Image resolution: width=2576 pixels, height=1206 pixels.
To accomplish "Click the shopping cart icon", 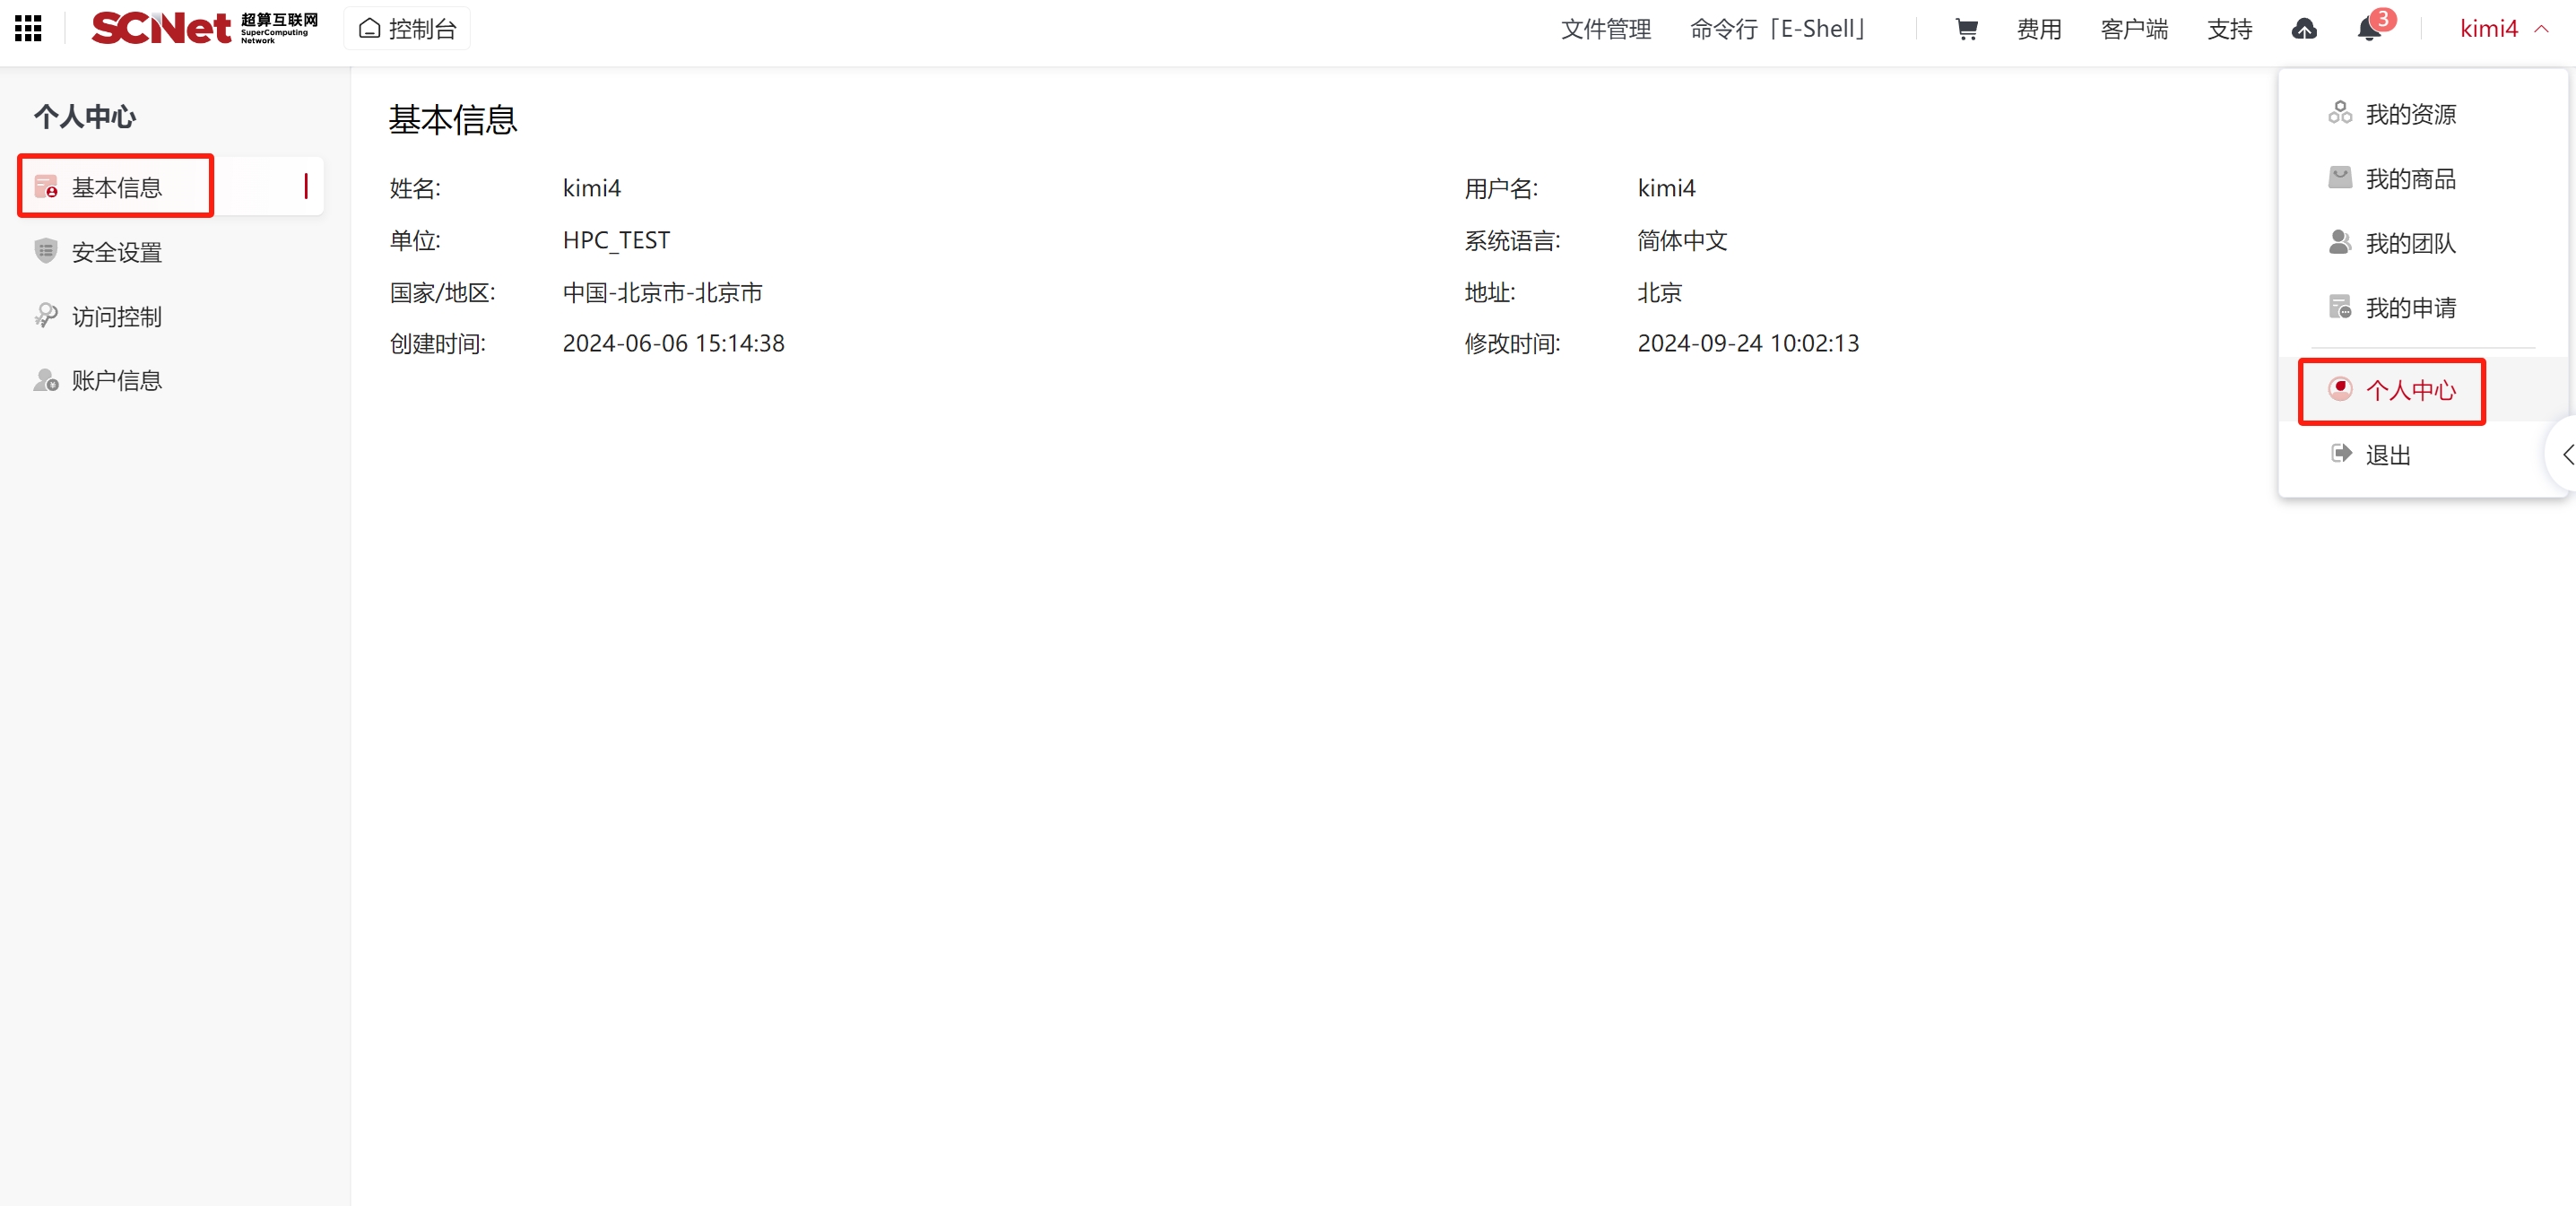I will click(x=1966, y=29).
